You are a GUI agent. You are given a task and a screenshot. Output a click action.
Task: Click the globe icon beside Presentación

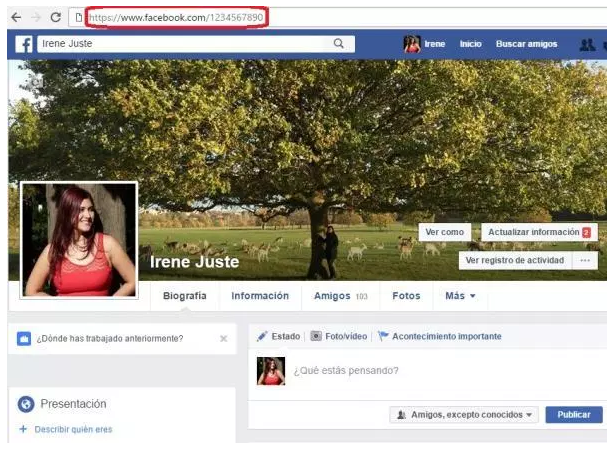[26, 404]
